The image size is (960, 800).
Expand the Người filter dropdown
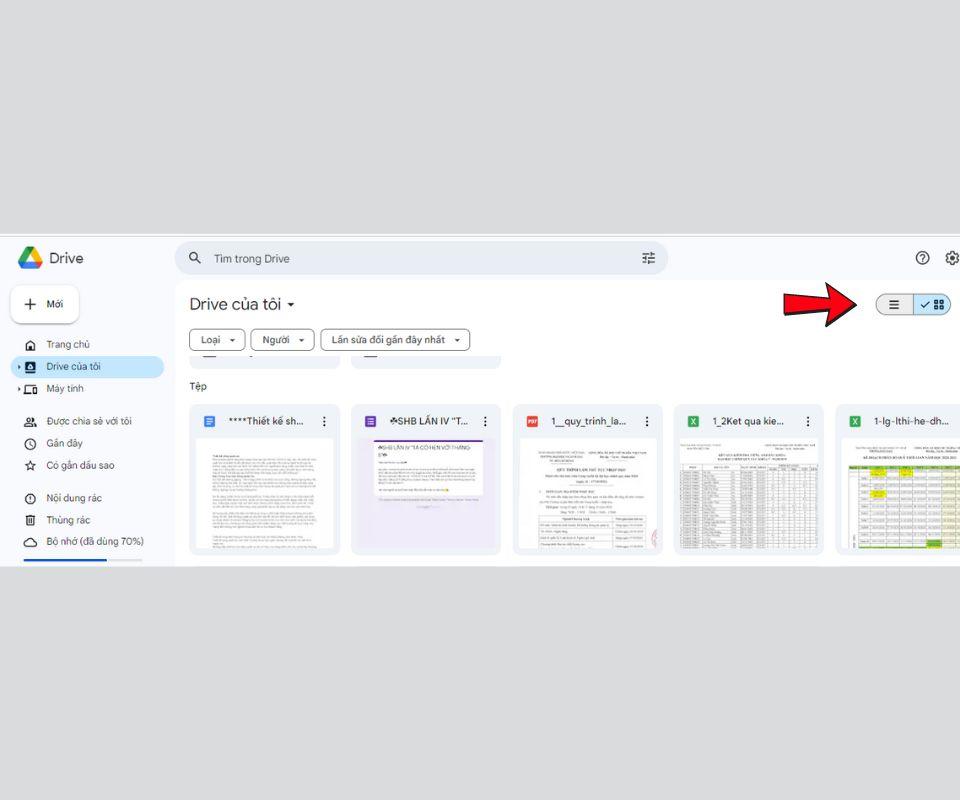pos(282,340)
